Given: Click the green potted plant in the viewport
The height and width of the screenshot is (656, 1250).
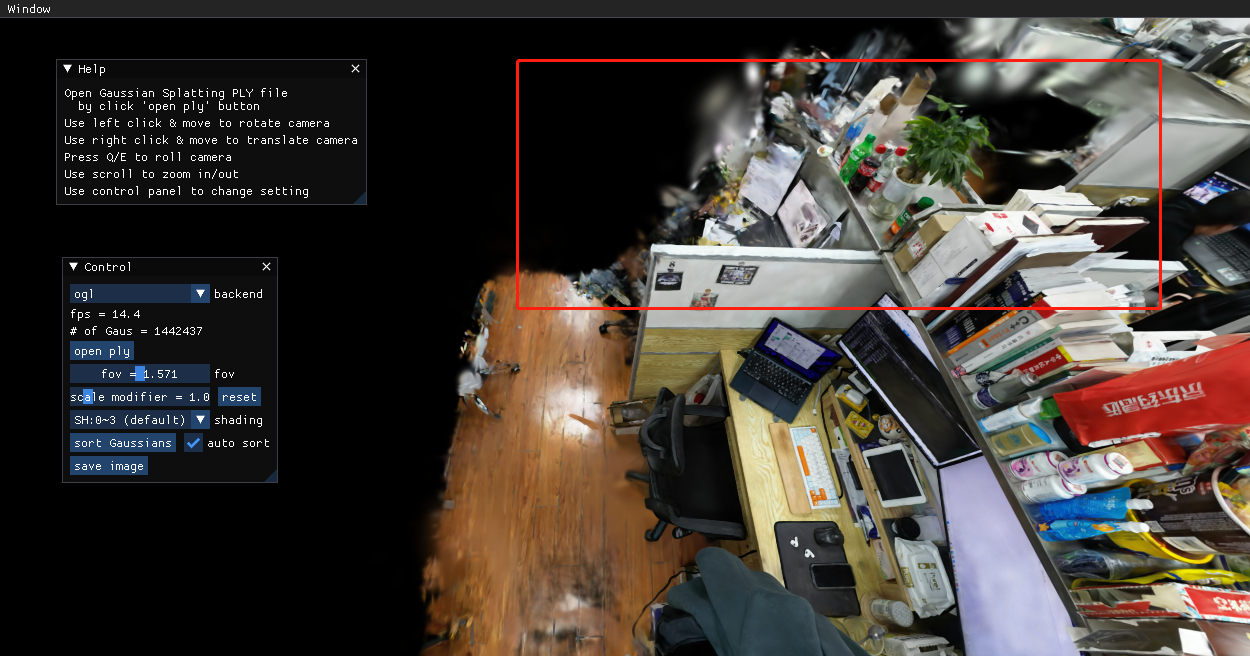Looking at the screenshot, I should 943,143.
